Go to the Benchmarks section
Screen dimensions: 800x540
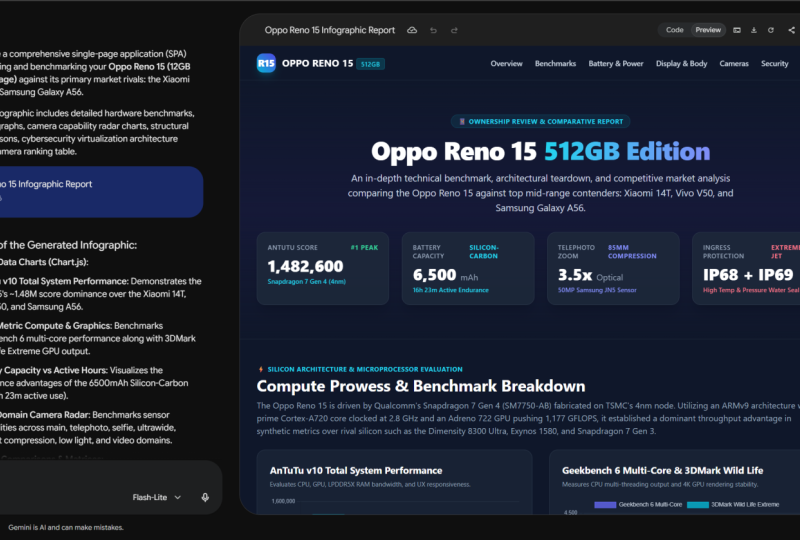[555, 63]
